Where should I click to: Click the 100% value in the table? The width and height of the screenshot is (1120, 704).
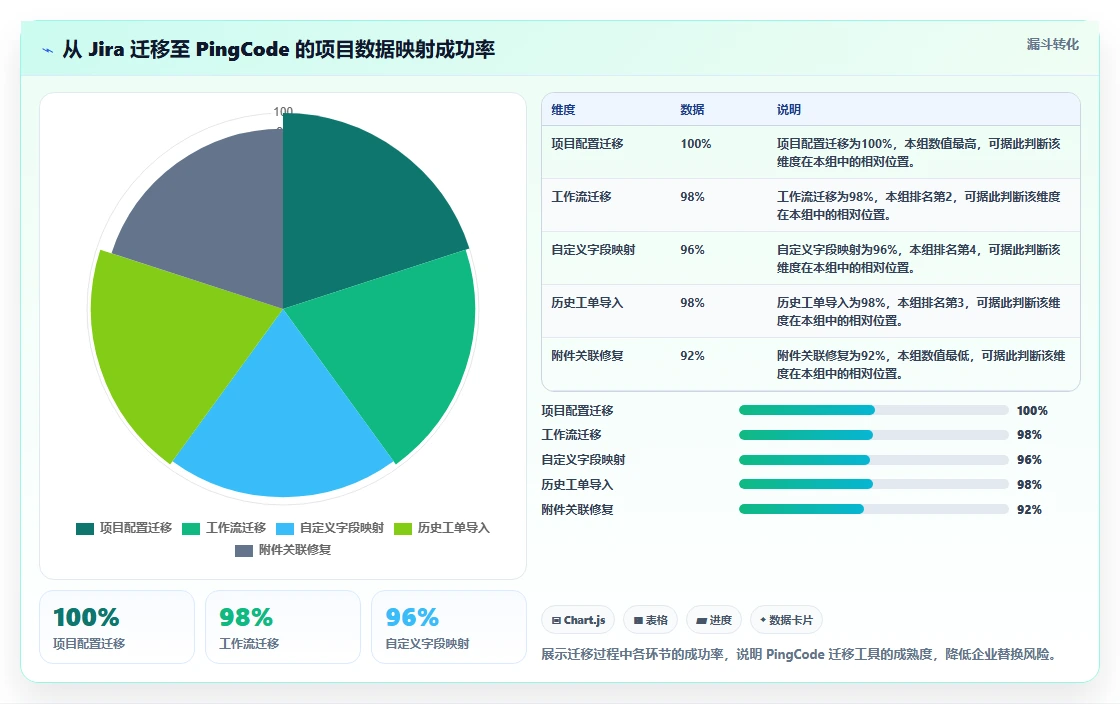696,144
